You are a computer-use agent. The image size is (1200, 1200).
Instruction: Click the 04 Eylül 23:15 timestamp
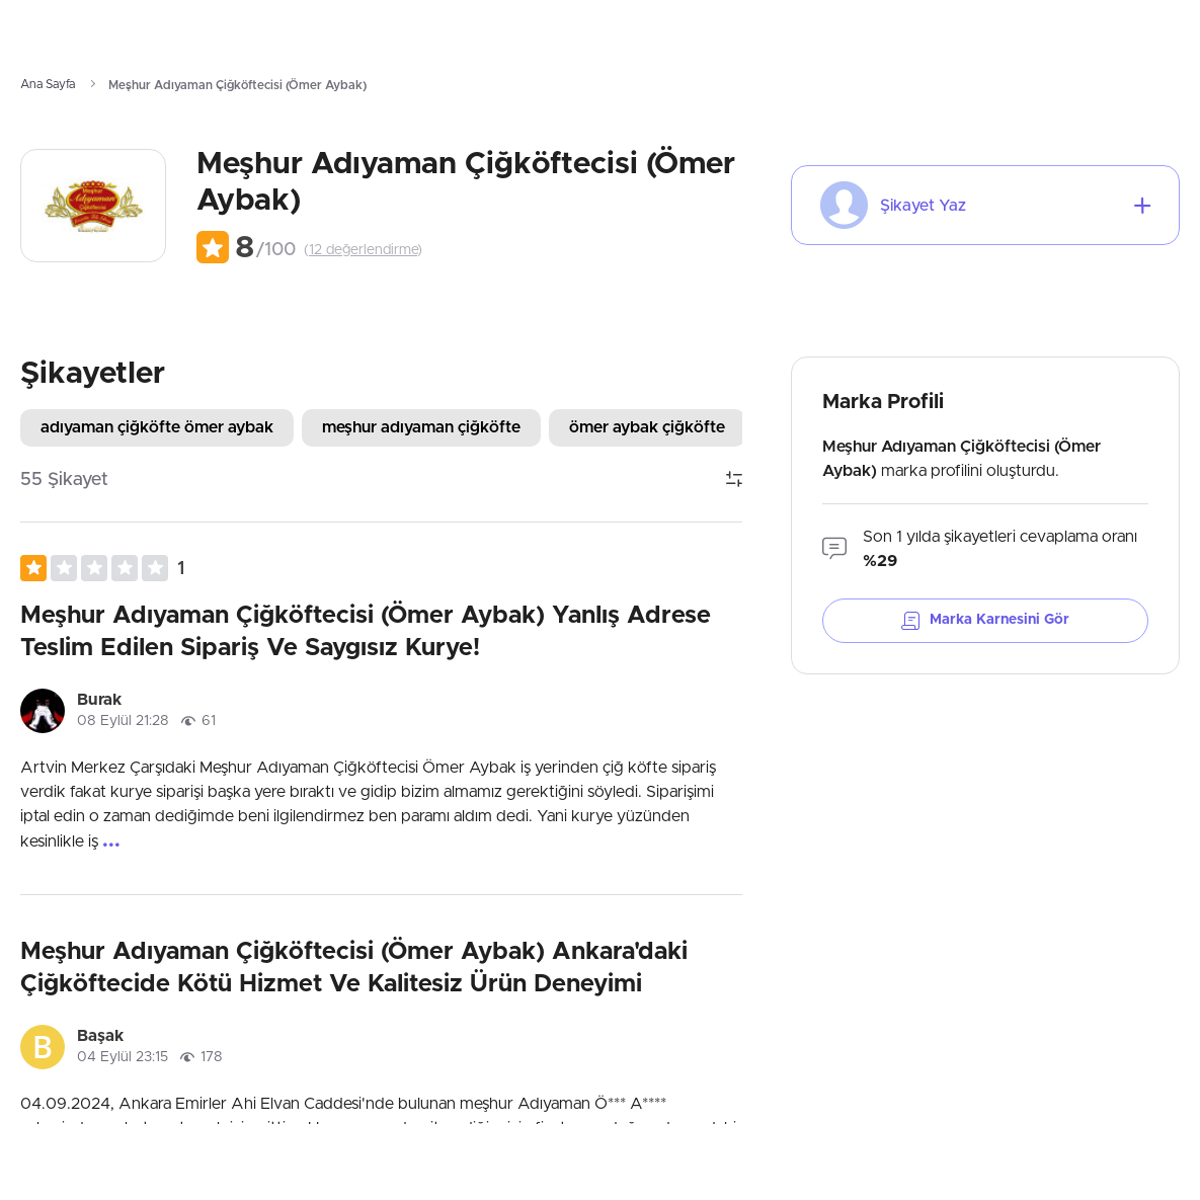[122, 1057]
